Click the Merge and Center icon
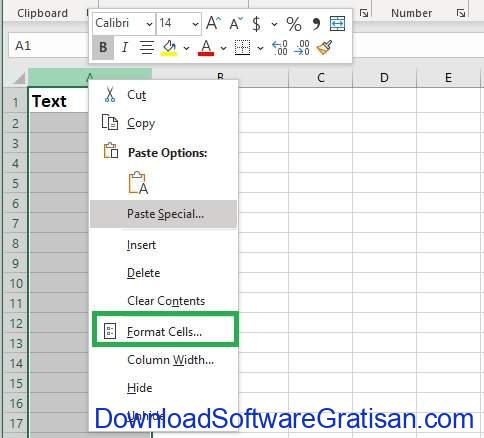The height and width of the screenshot is (438, 484). click(x=337, y=23)
